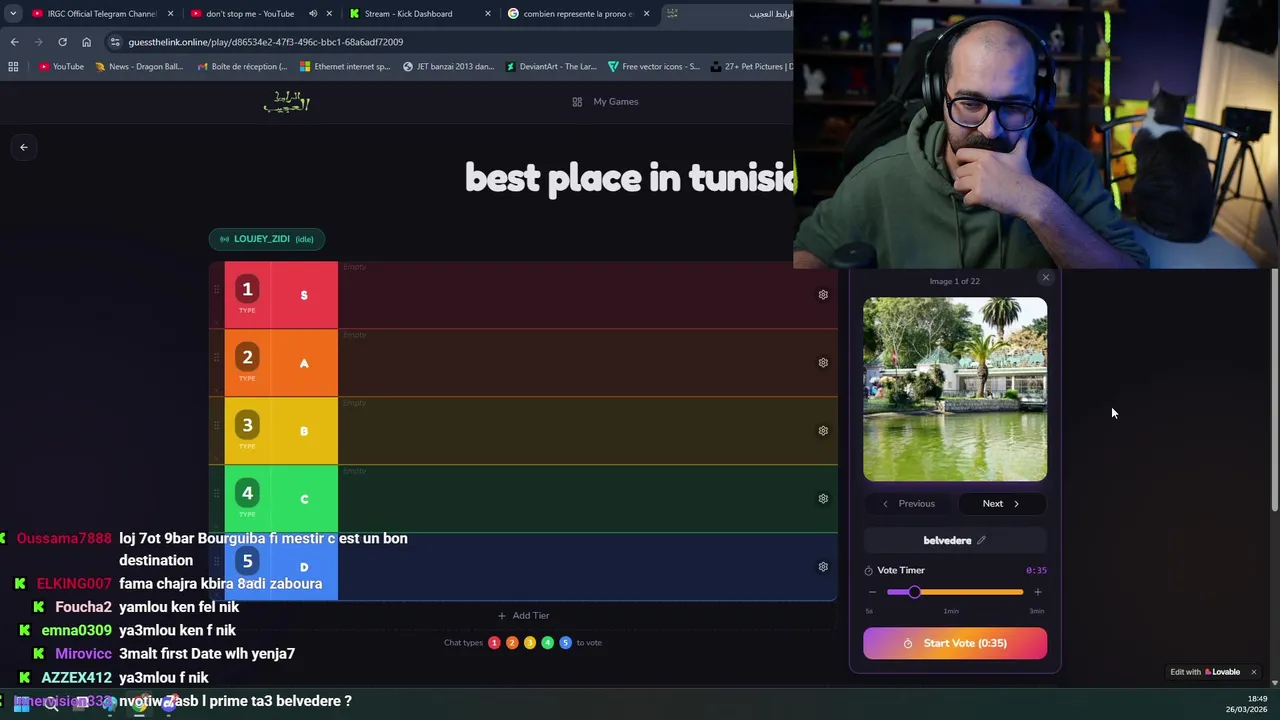Open the Ethernet internet bookmark
This screenshot has height=720, width=1280.
point(345,67)
